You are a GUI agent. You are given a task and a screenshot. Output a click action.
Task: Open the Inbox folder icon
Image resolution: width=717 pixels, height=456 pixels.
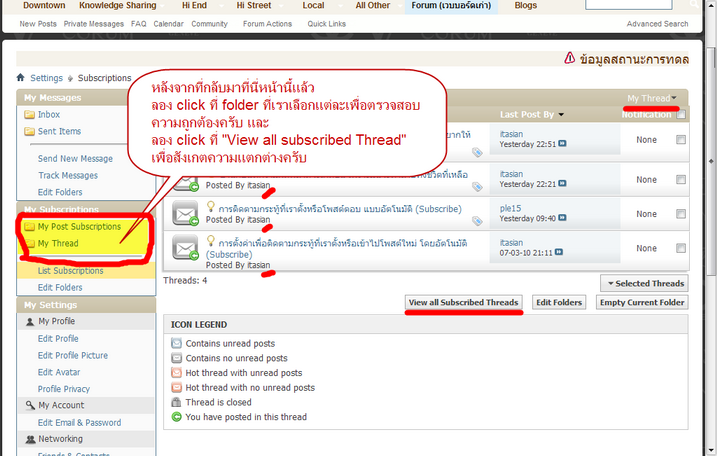[29, 115]
